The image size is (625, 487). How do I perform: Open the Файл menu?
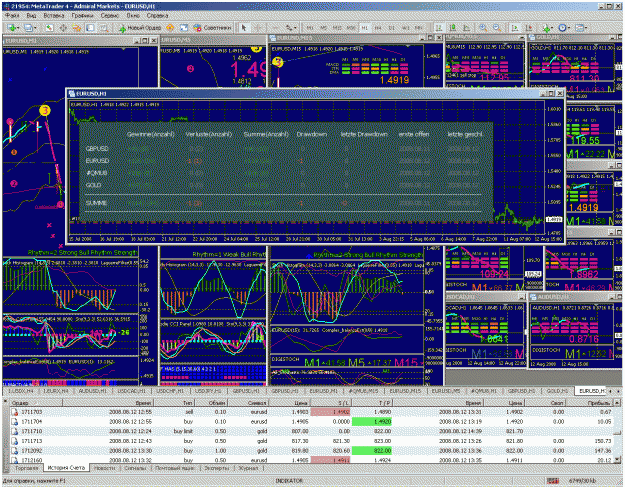12,15
